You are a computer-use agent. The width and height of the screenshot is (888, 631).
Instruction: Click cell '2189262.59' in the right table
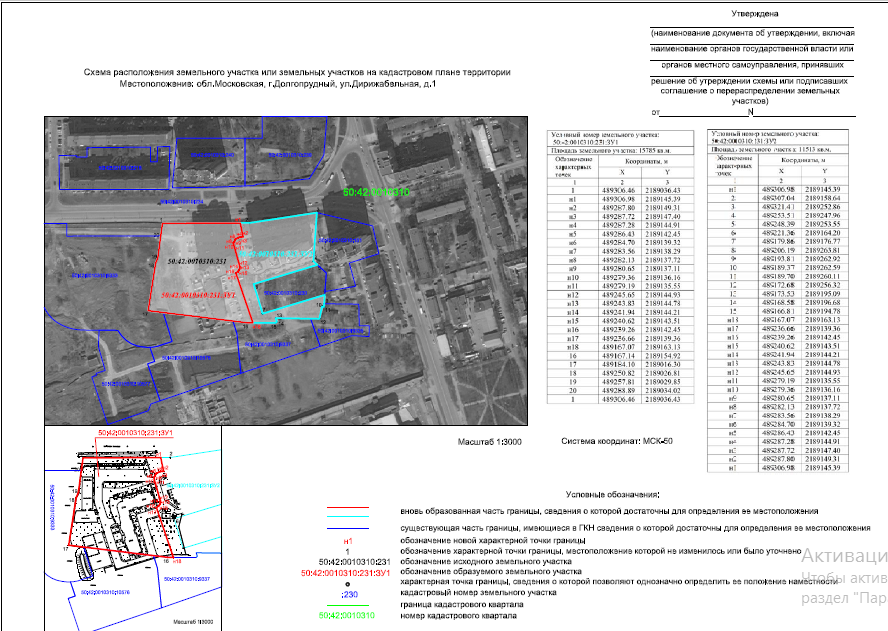click(x=822, y=267)
